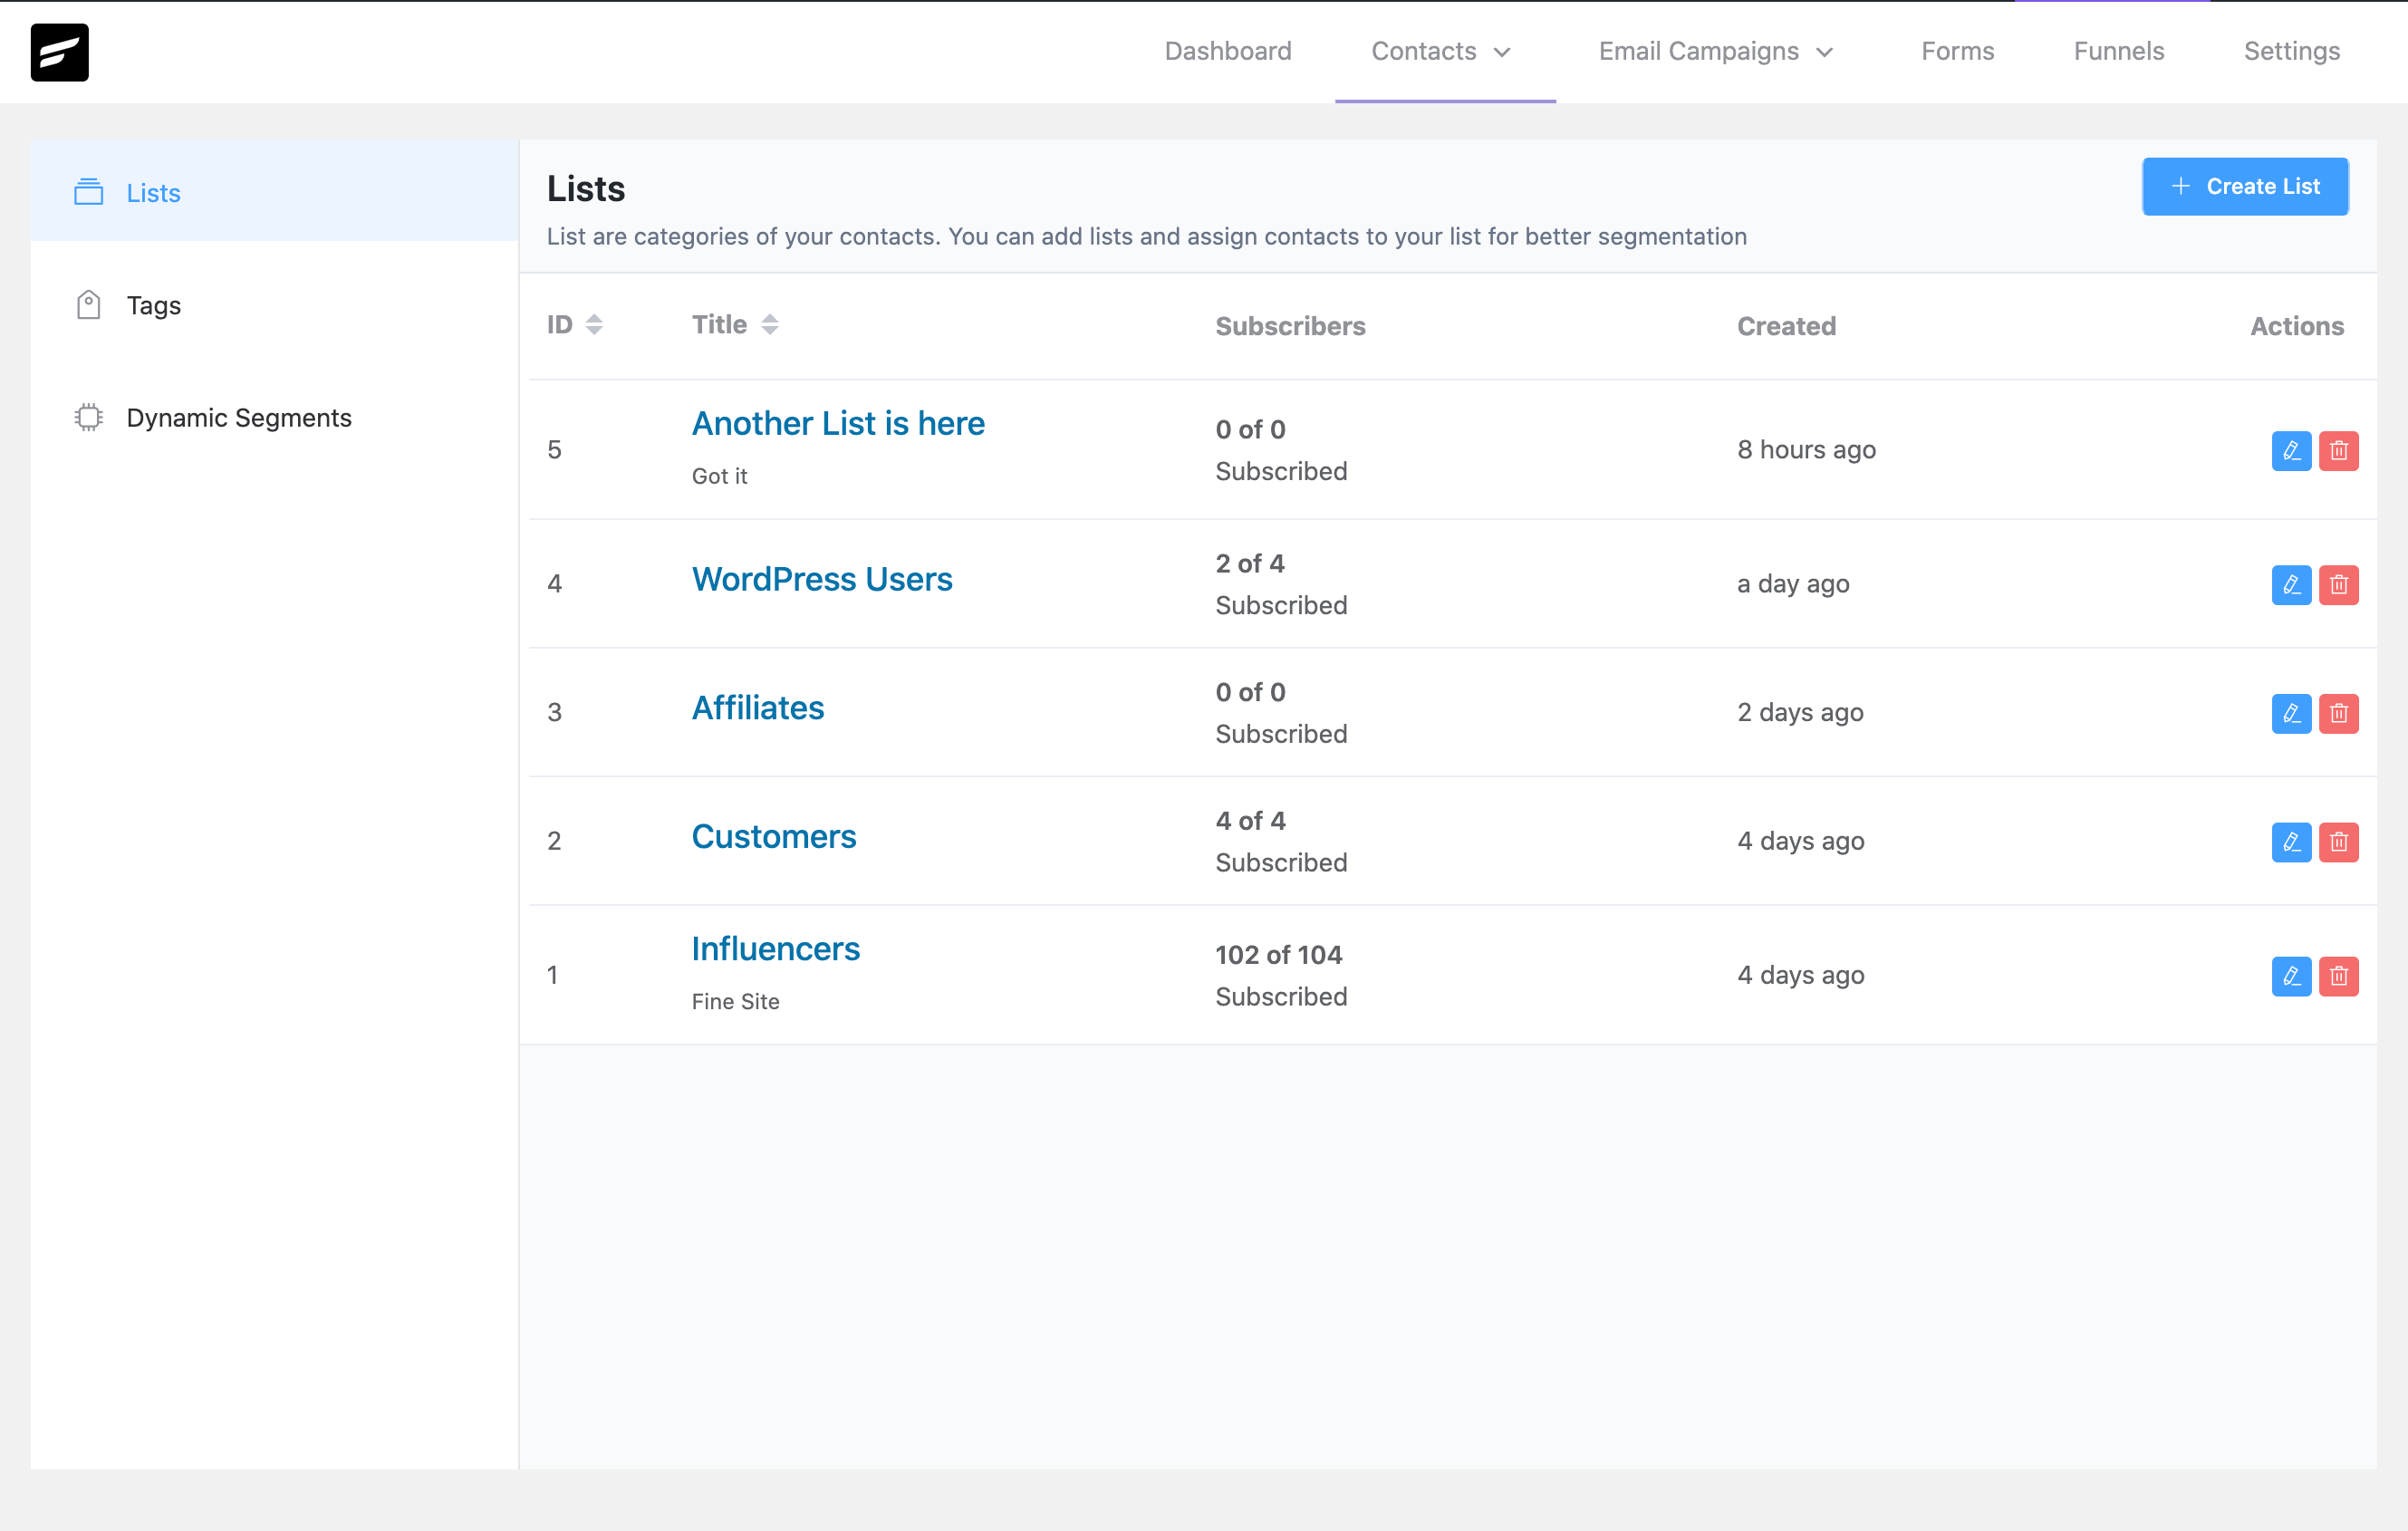This screenshot has height=1531, width=2408.
Task: Click the '2 of 4' subscriber count
Action: pyautogui.click(x=1249, y=563)
